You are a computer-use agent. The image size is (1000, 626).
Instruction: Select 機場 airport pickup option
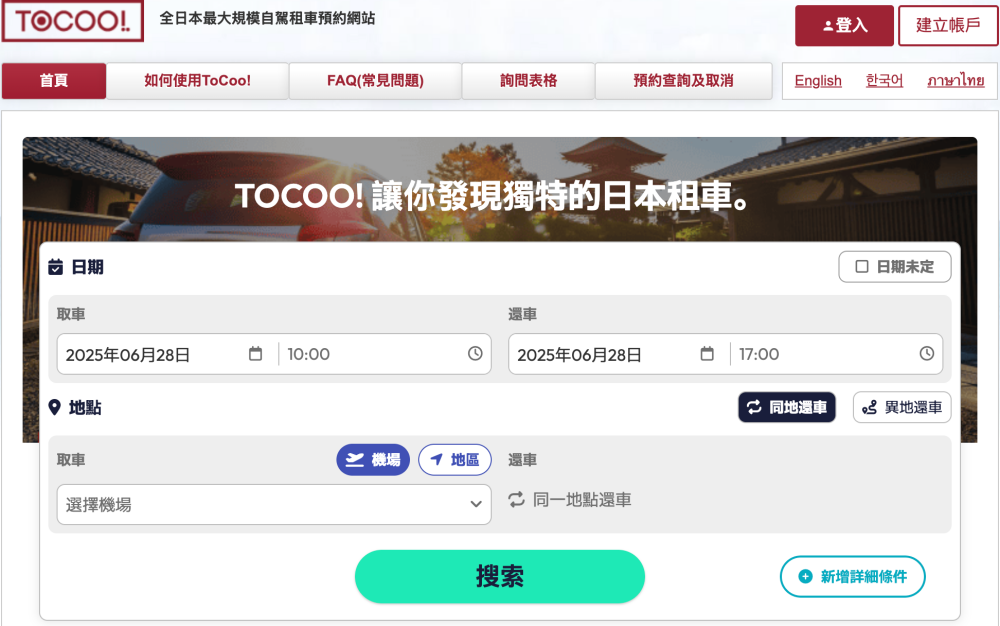tap(373, 460)
